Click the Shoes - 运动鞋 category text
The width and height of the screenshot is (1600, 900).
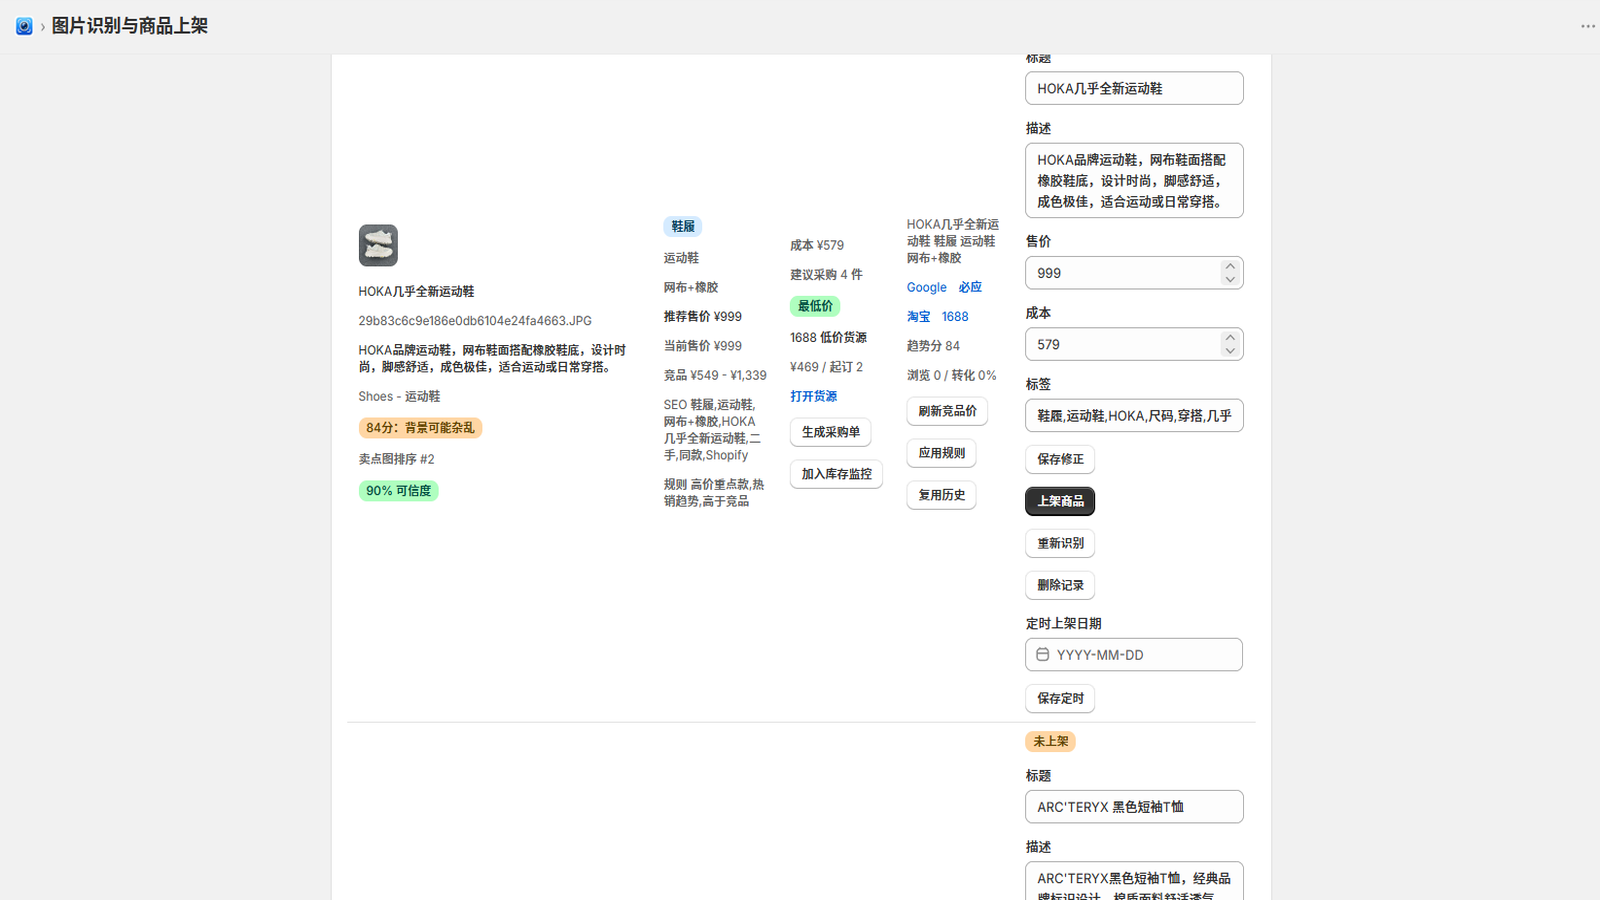[399, 397]
